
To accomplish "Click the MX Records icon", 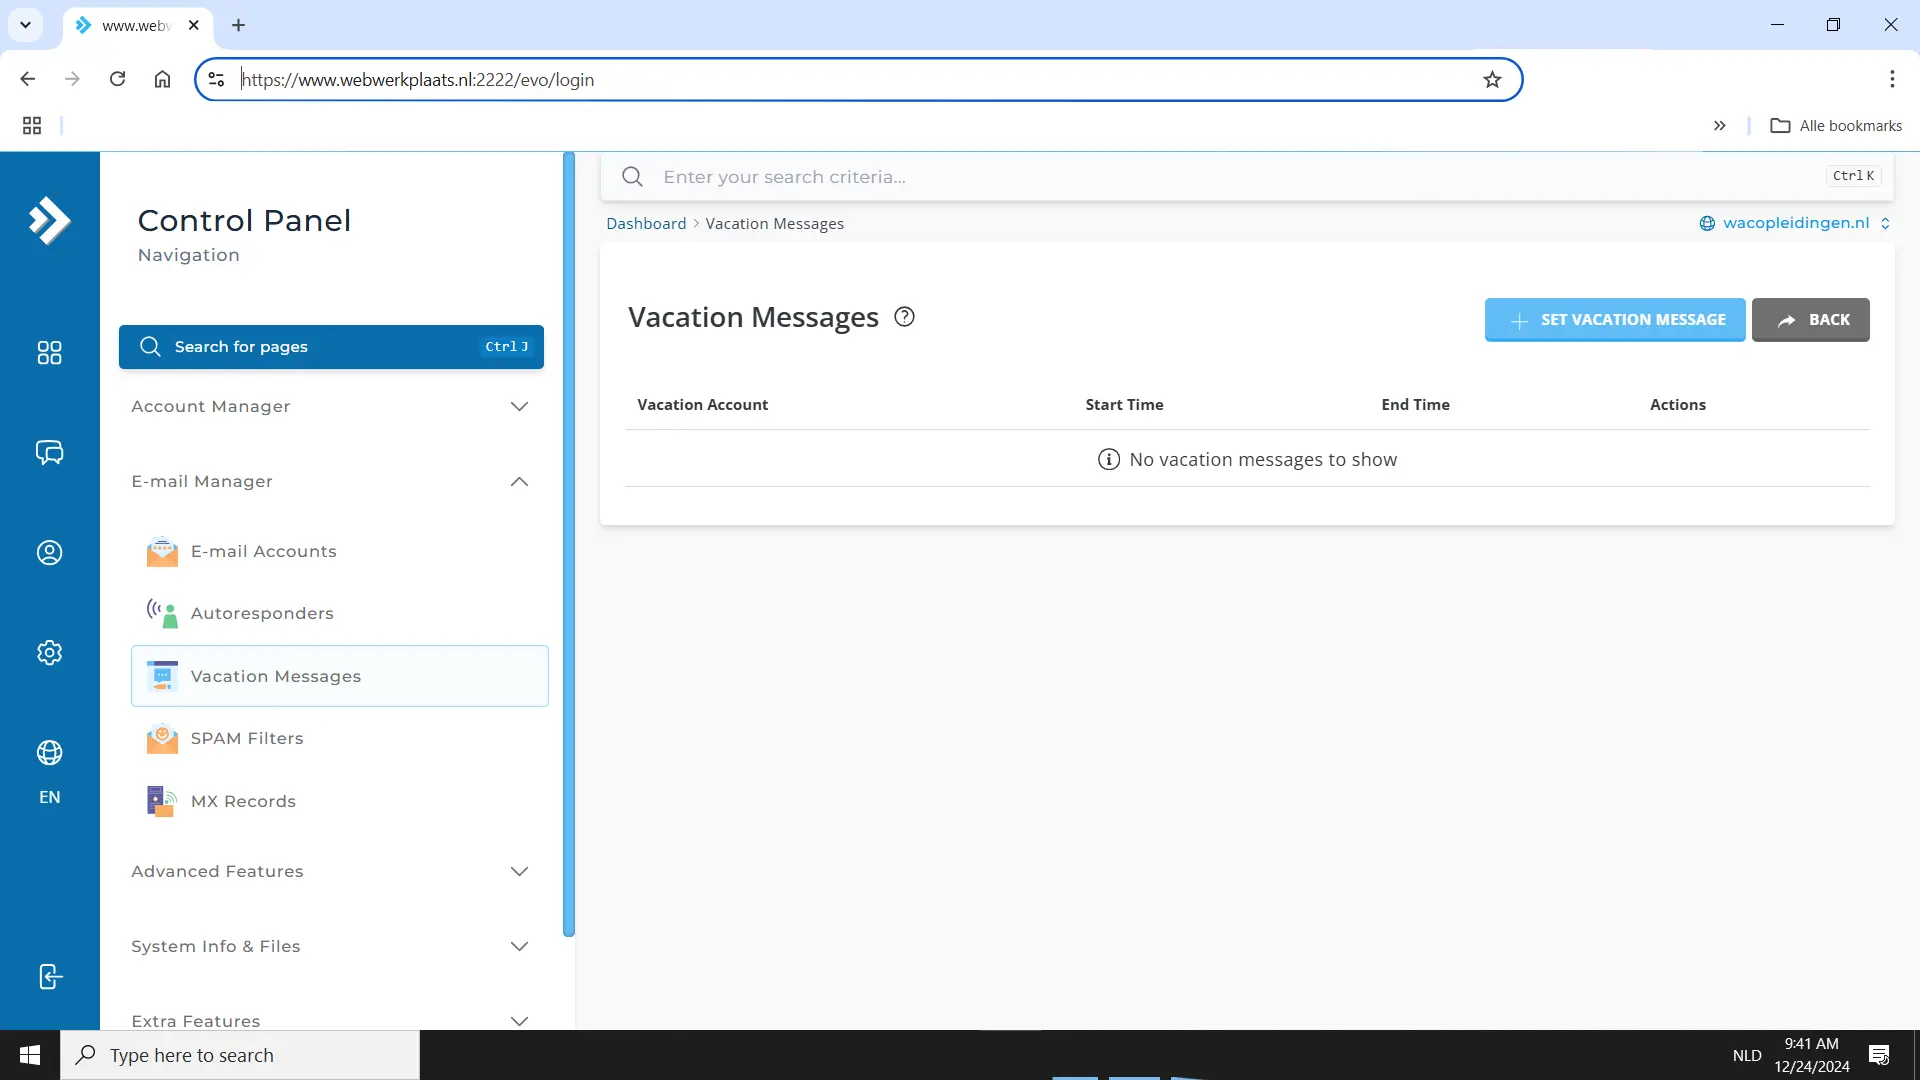I will tap(162, 802).
